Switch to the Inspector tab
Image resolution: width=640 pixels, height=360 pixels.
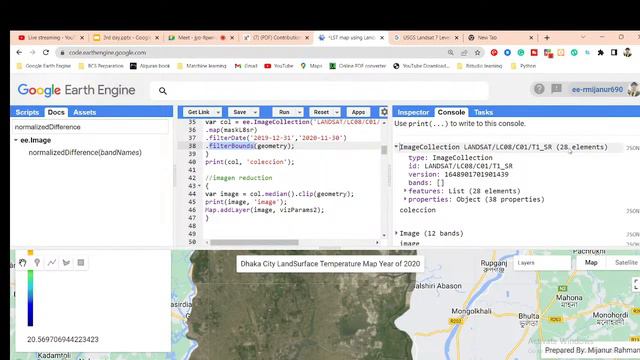(x=413, y=112)
